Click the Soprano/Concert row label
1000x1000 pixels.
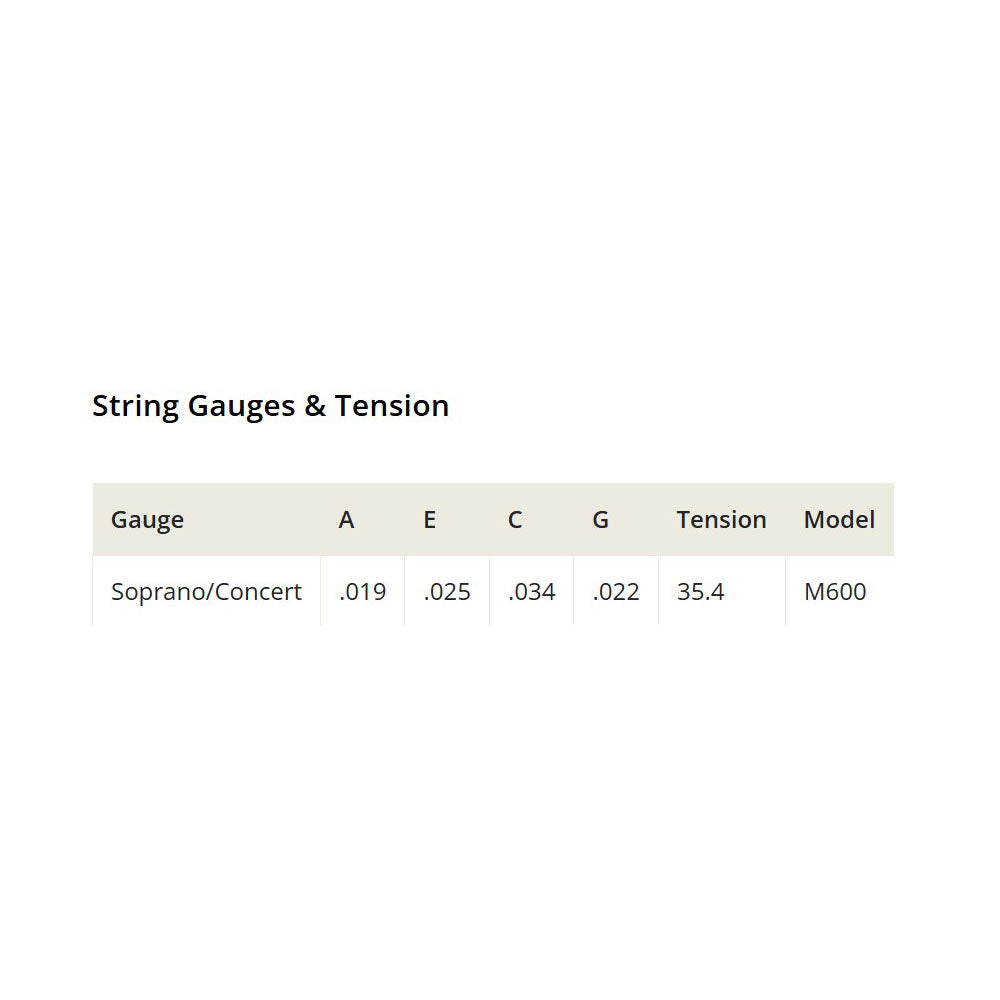[x=206, y=592]
